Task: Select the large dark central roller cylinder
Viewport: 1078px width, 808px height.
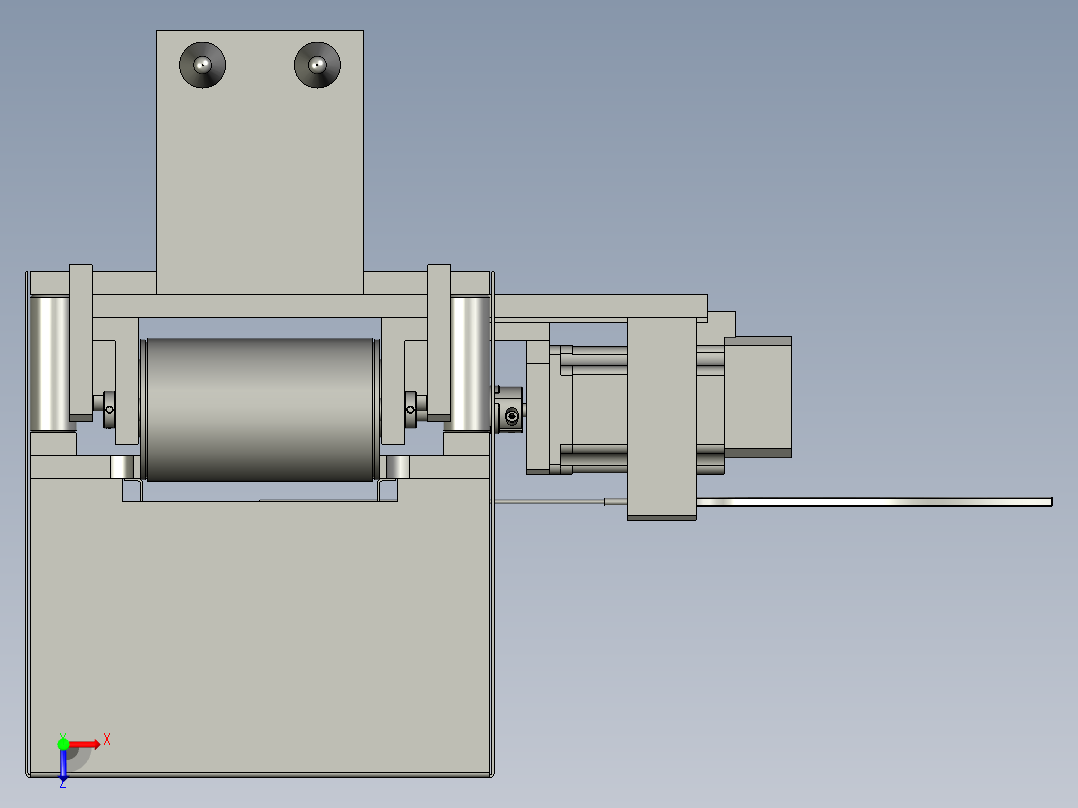Action: (260, 409)
